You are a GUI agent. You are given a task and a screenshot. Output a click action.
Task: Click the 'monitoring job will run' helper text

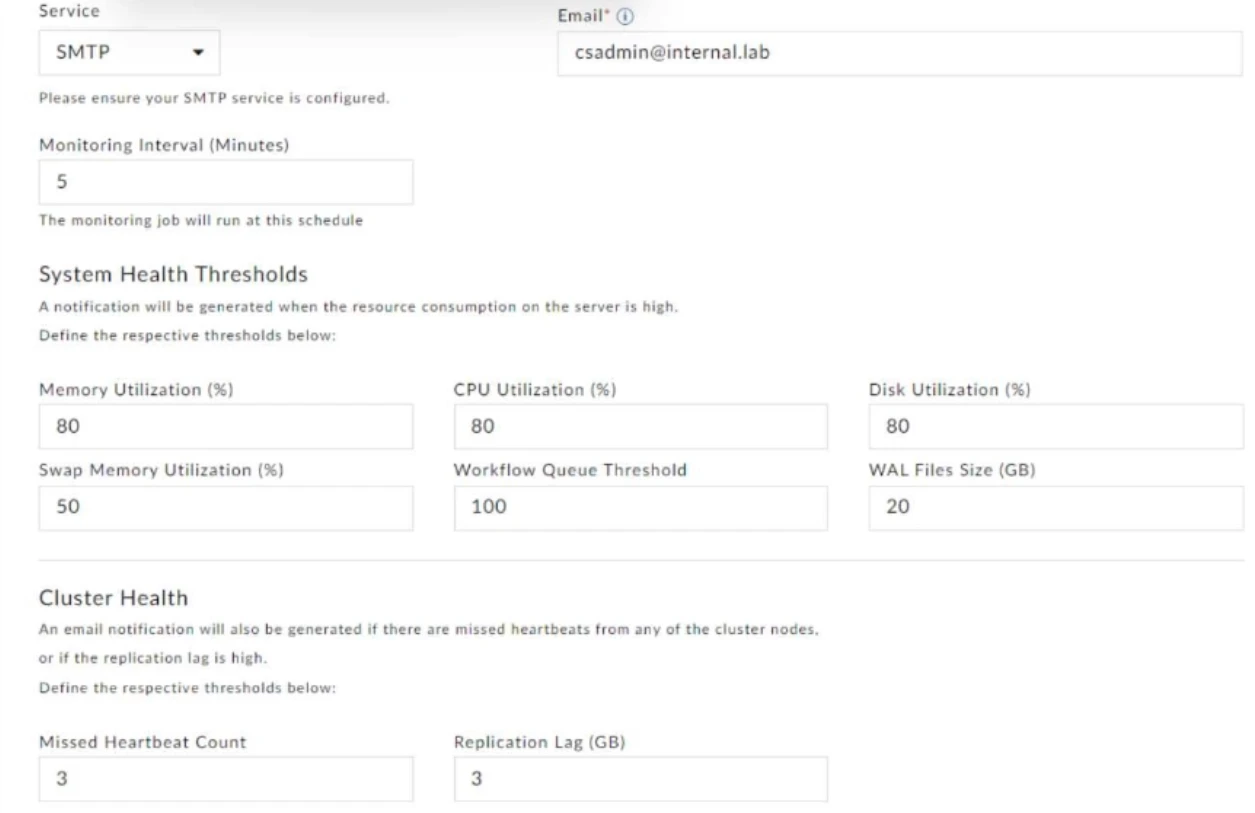click(x=200, y=221)
